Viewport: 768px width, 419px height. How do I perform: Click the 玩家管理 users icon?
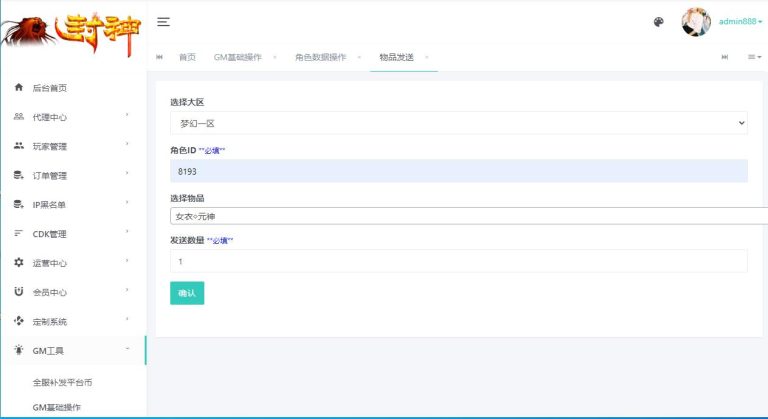click(x=18, y=146)
